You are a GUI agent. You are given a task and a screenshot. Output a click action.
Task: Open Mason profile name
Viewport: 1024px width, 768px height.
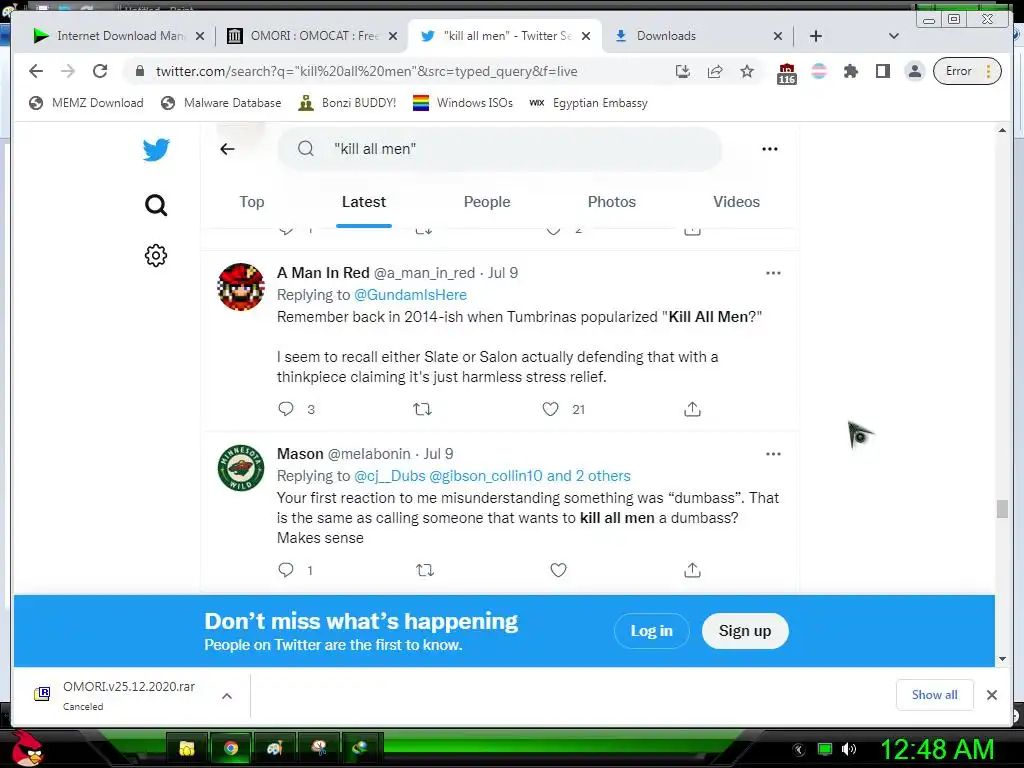pyautogui.click(x=300, y=453)
